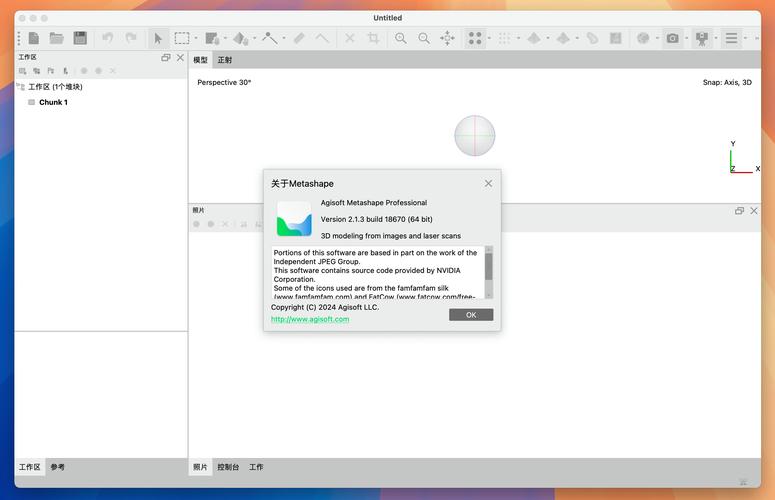
Task: Switch to the 工作 bottom tab
Action: [256, 467]
